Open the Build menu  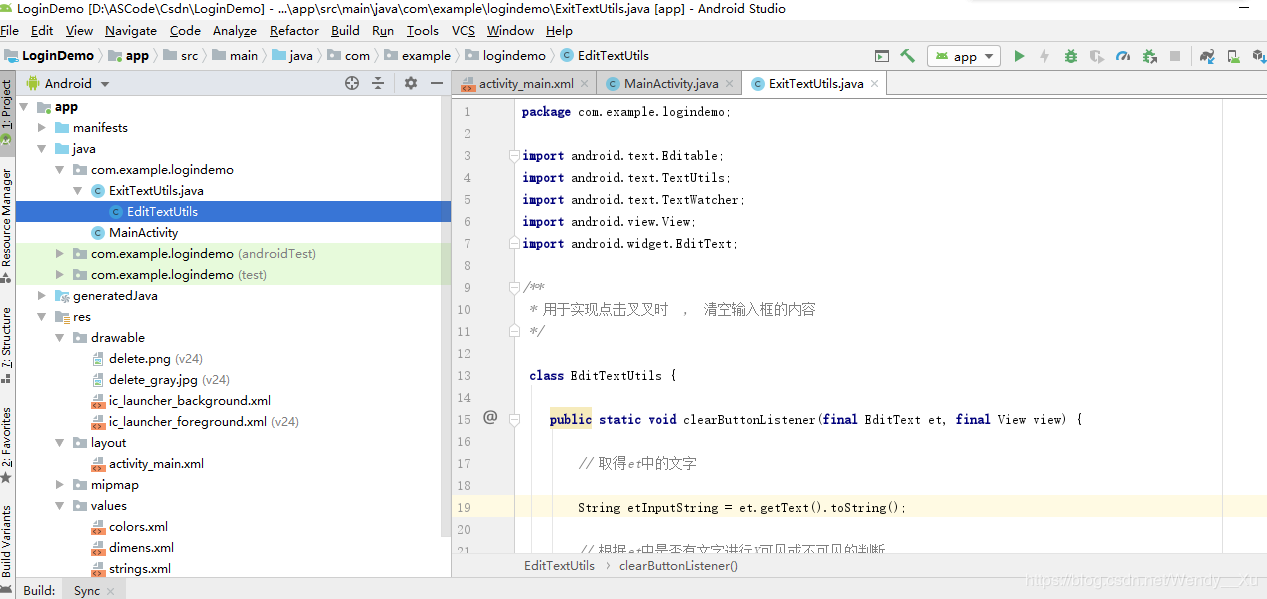[344, 30]
